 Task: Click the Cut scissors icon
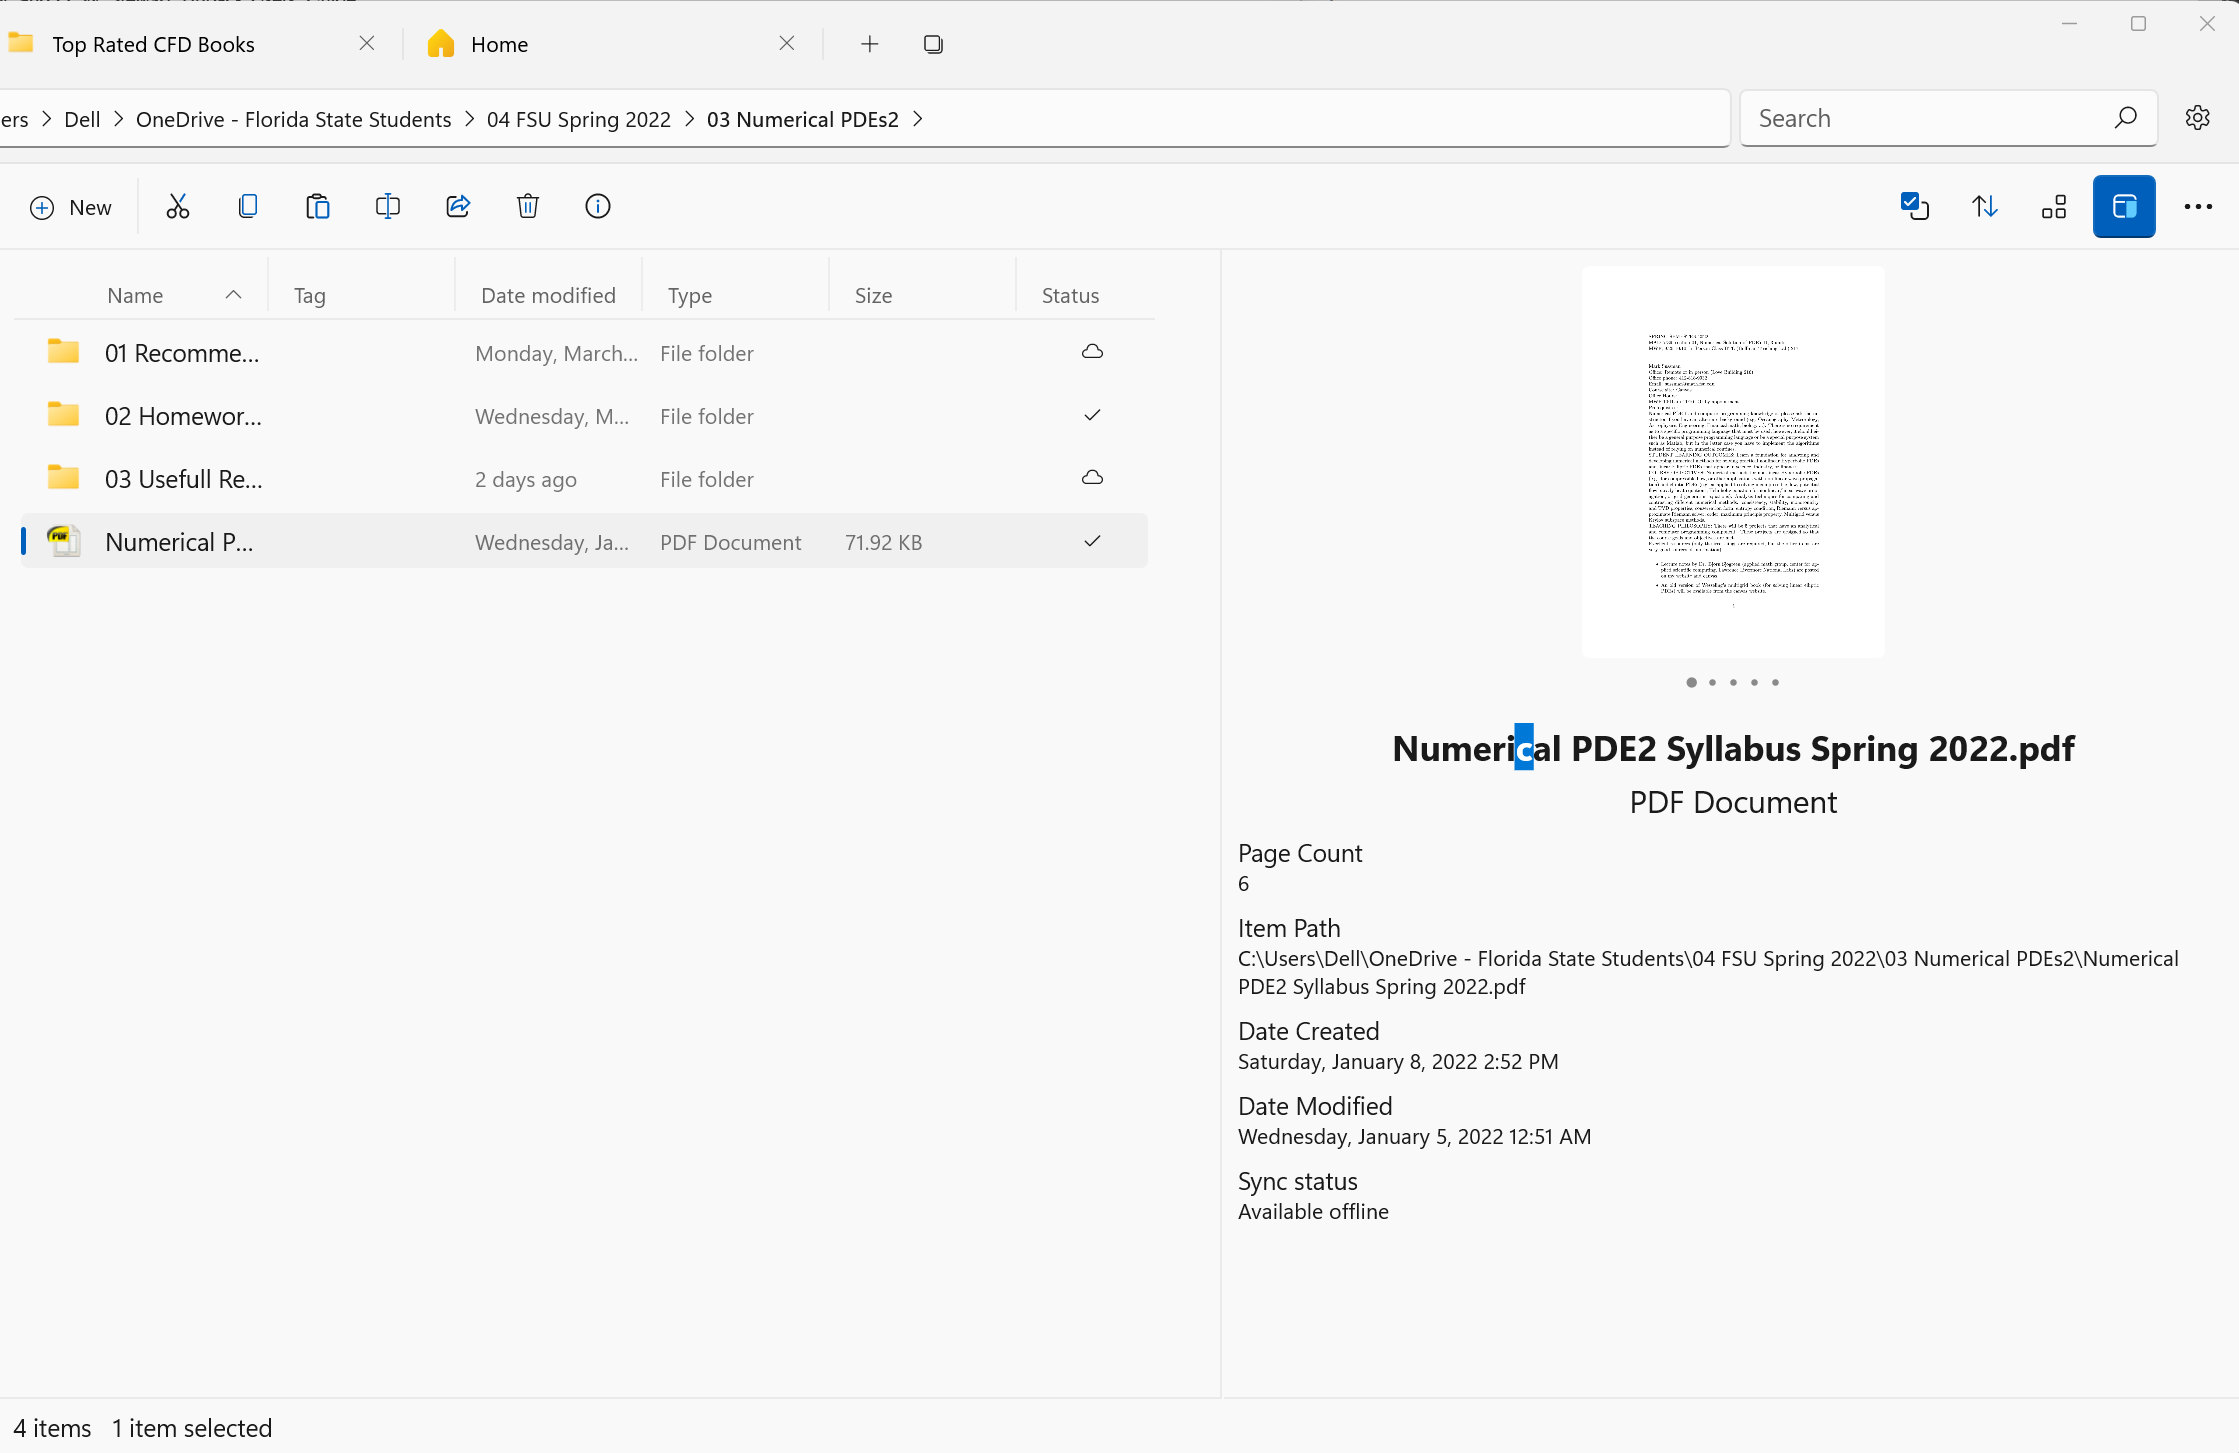coord(178,207)
